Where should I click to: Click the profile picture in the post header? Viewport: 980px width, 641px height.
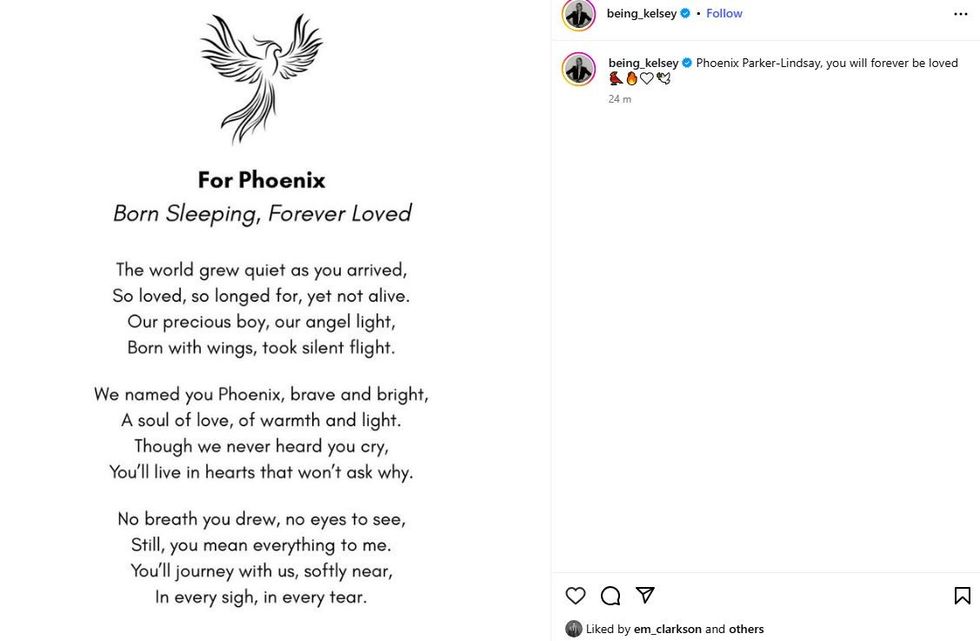pyautogui.click(x=579, y=14)
